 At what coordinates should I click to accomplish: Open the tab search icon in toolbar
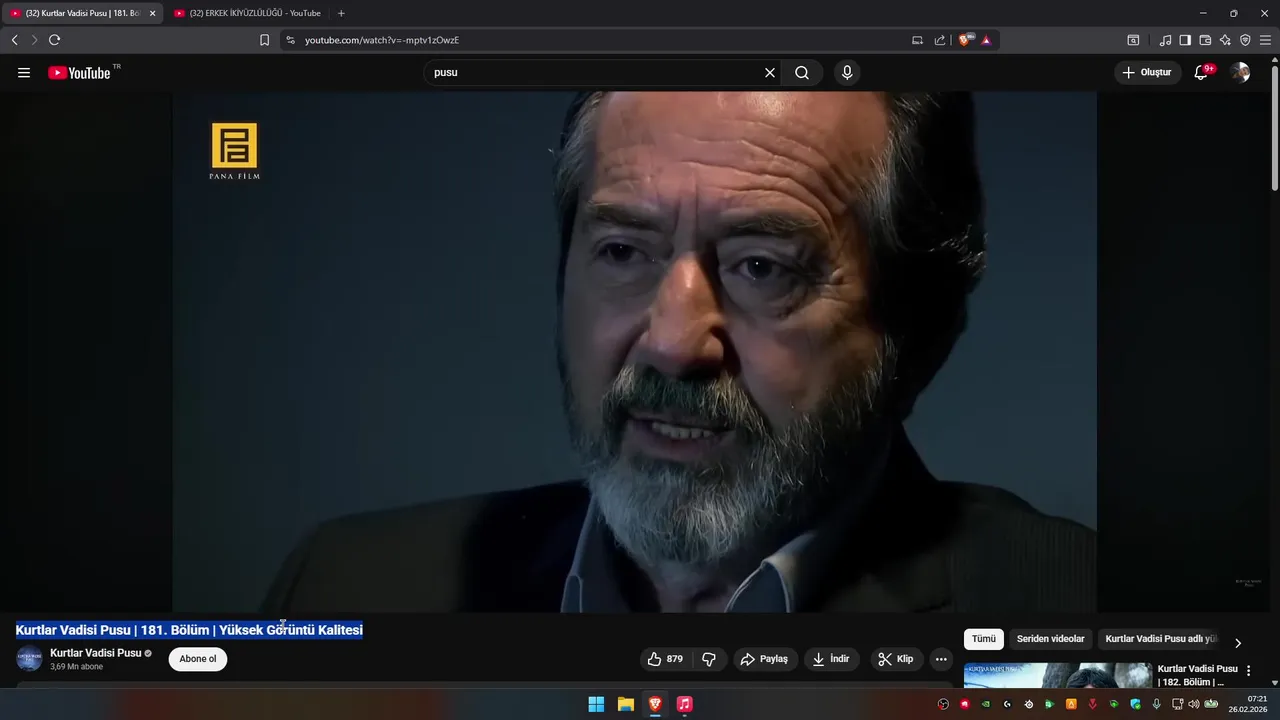[x=1133, y=40]
